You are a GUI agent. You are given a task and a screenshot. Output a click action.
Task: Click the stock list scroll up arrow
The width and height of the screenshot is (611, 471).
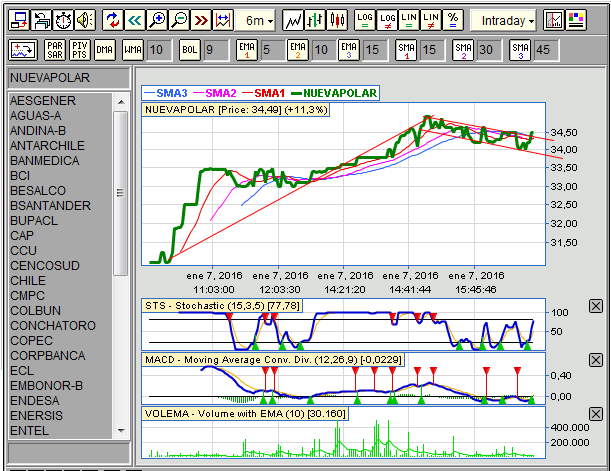click(121, 102)
